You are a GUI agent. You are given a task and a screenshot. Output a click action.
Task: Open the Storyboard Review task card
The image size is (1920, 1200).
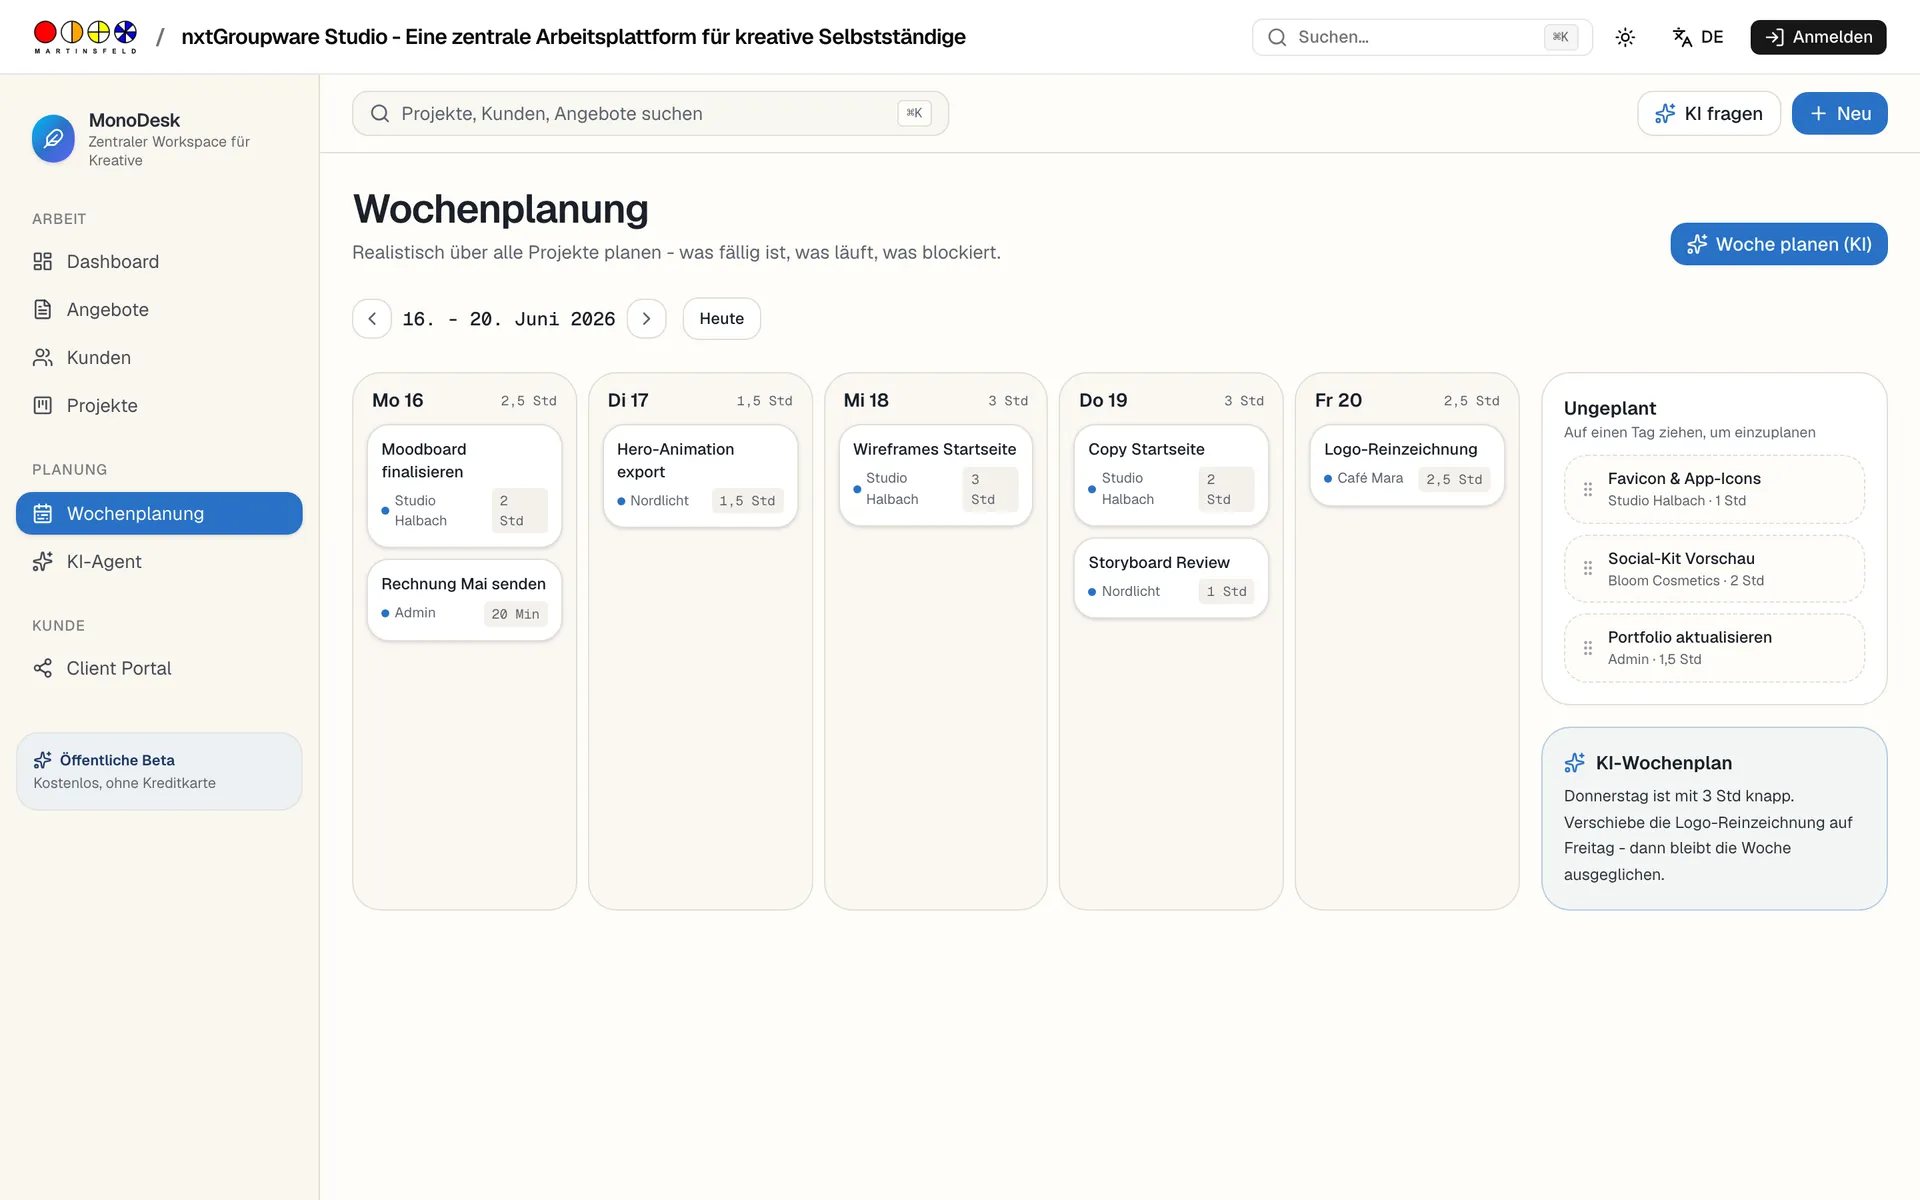[x=1171, y=578]
